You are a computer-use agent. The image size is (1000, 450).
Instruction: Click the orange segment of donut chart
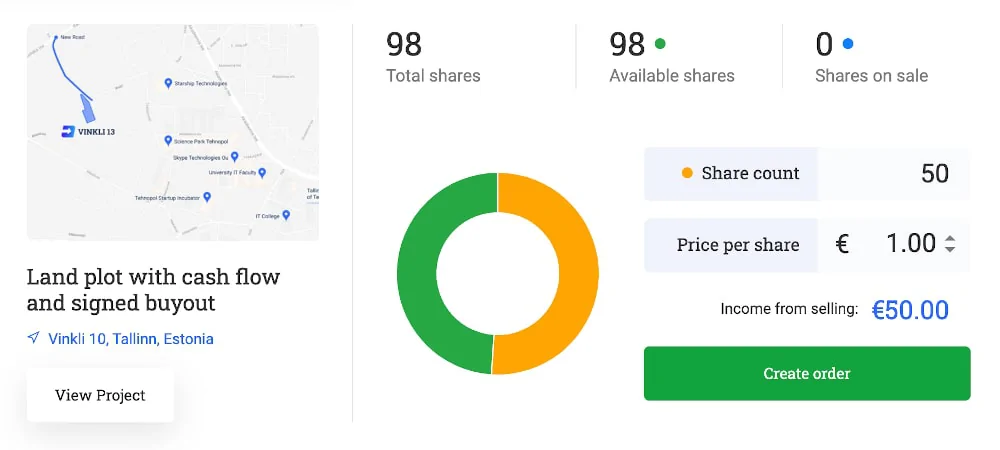(577, 274)
